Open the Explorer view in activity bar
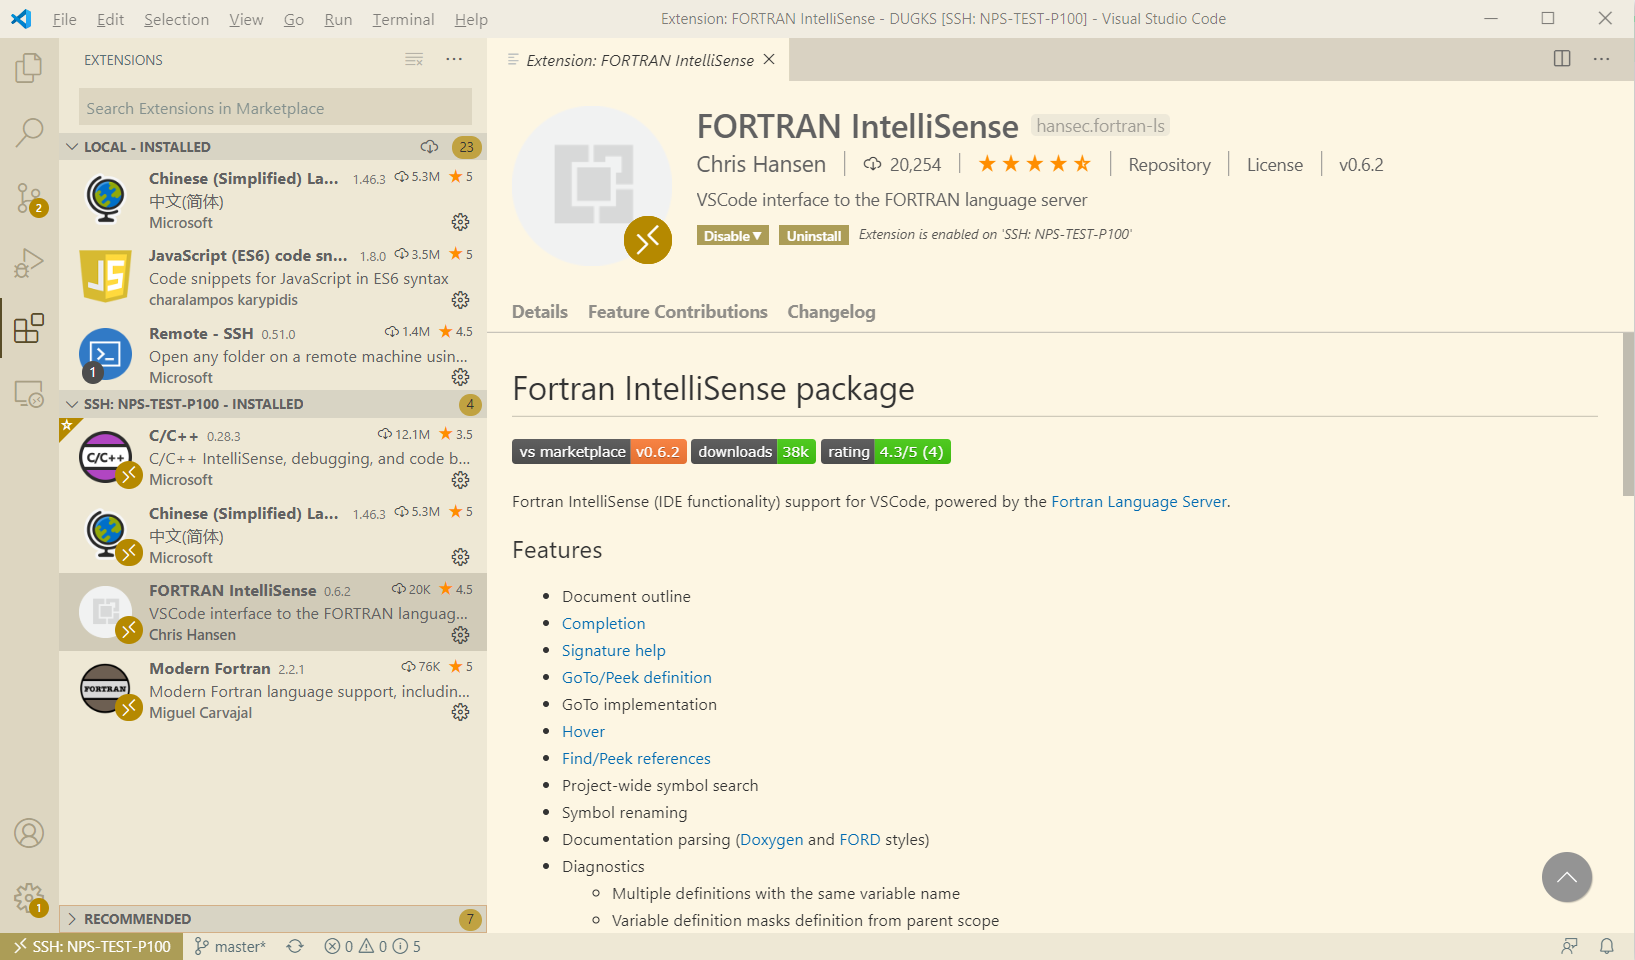 [29, 68]
